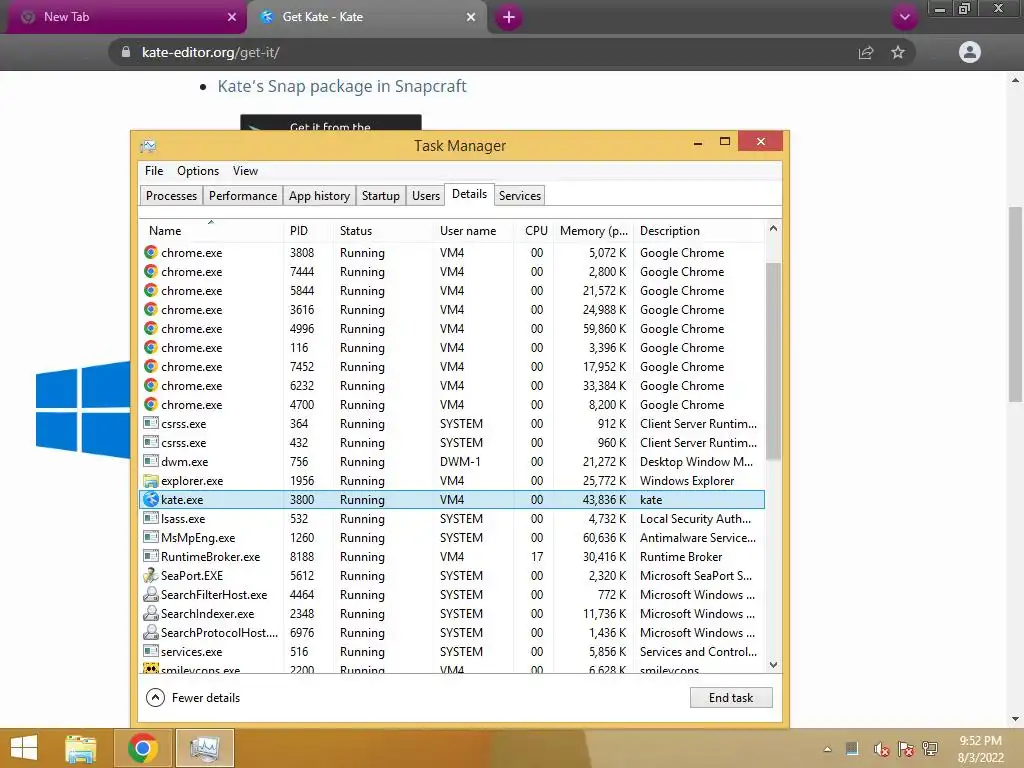Viewport: 1024px width, 768px height.
Task: Click the SearchIndexer.exe process icon
Action: pos(151,613)
